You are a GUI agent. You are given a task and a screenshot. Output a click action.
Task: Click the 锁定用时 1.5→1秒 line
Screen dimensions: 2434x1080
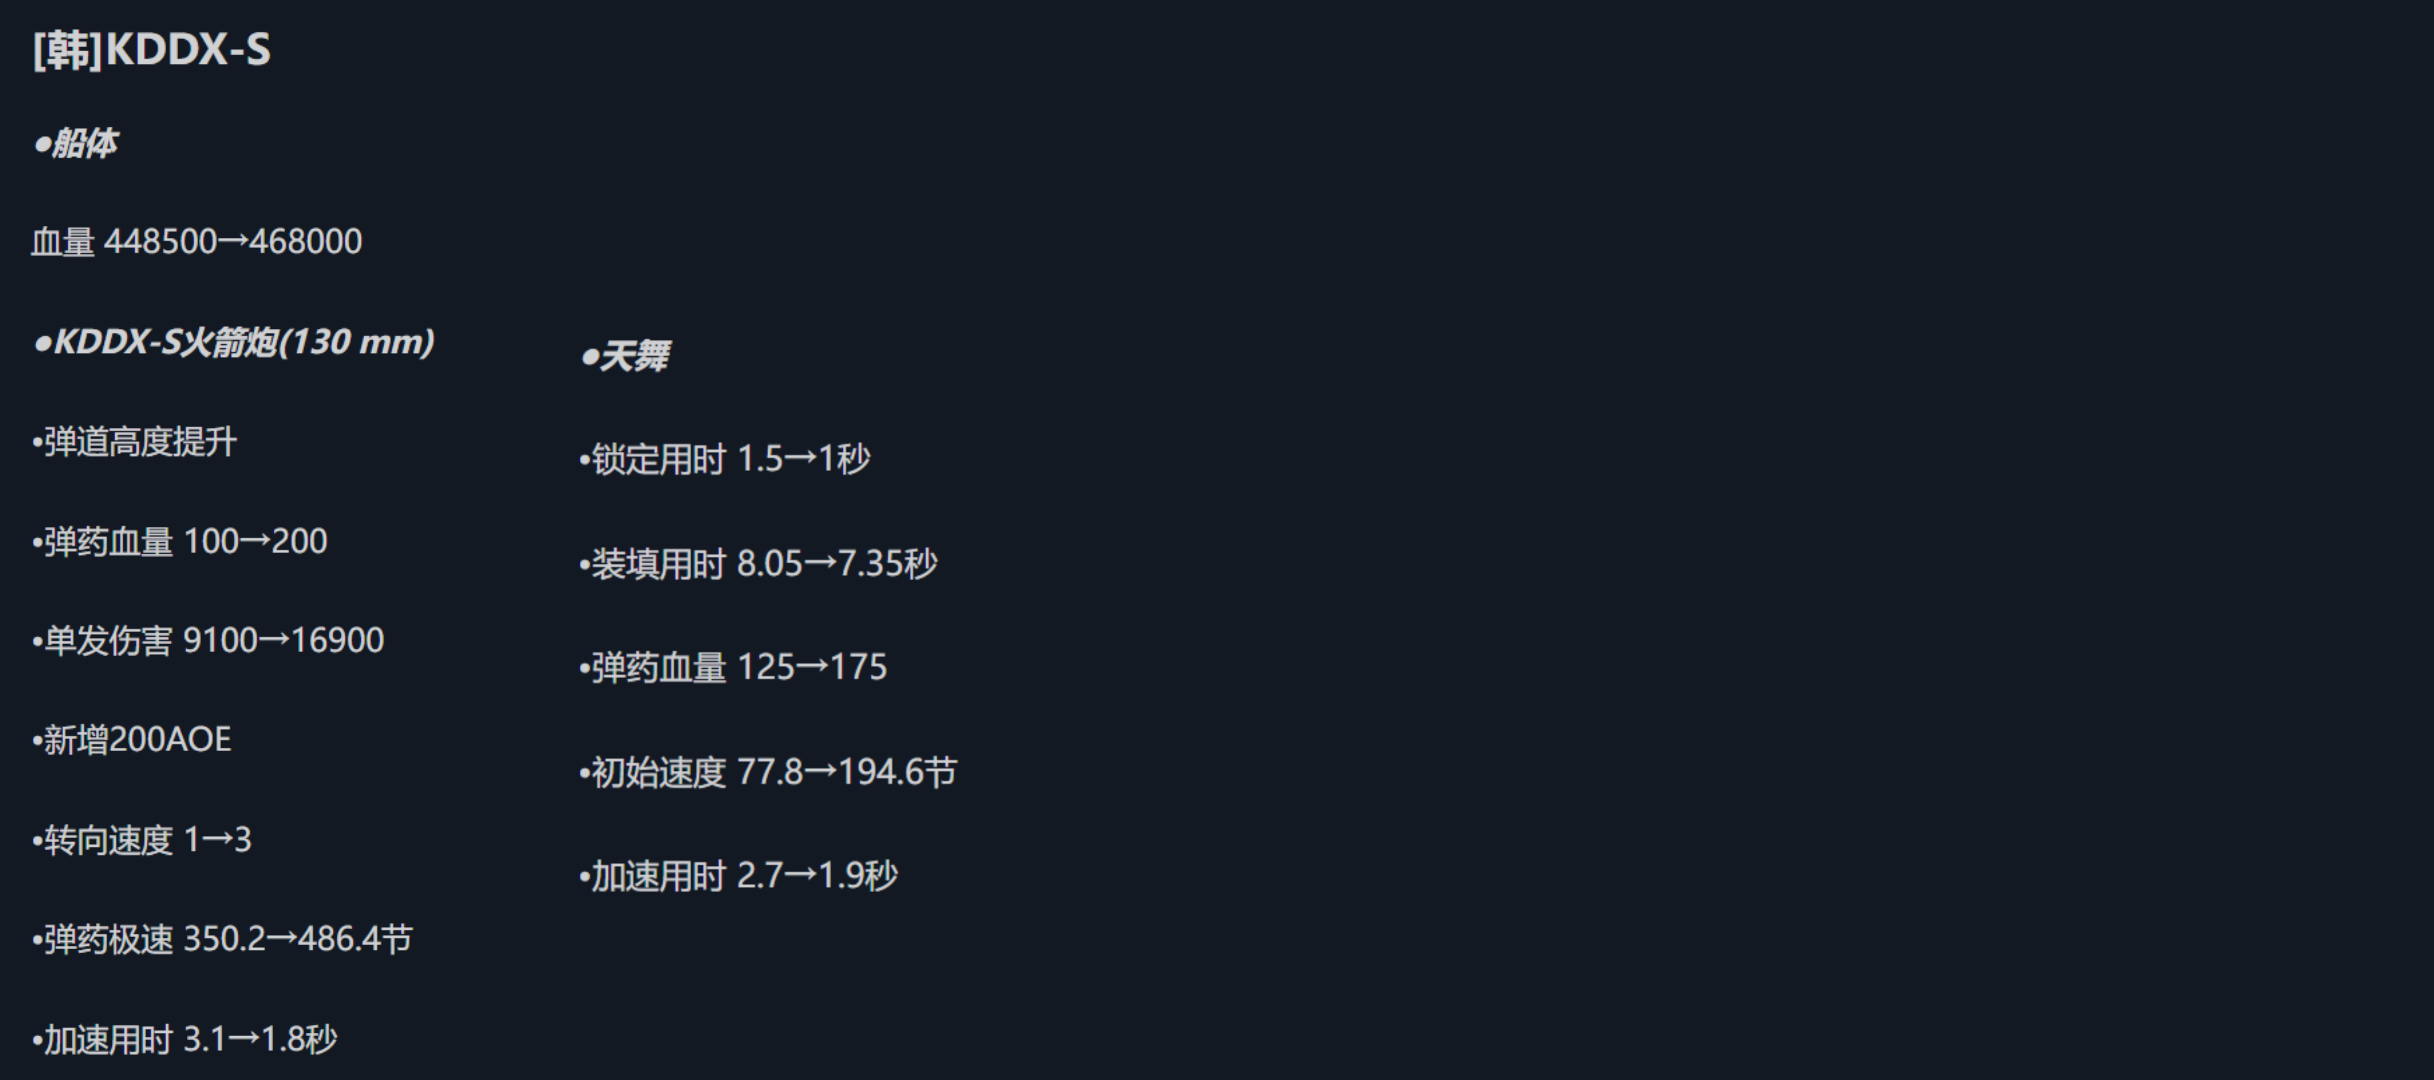725,459
